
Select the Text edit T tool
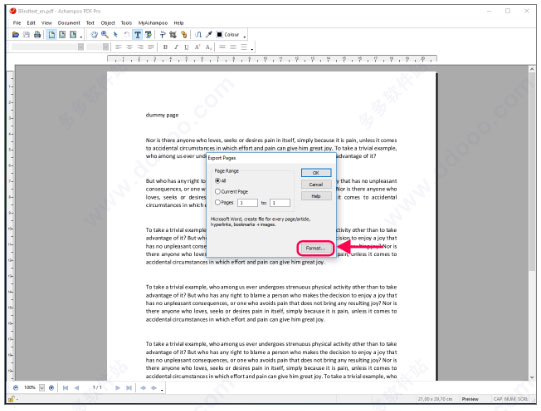coord(137,35)
